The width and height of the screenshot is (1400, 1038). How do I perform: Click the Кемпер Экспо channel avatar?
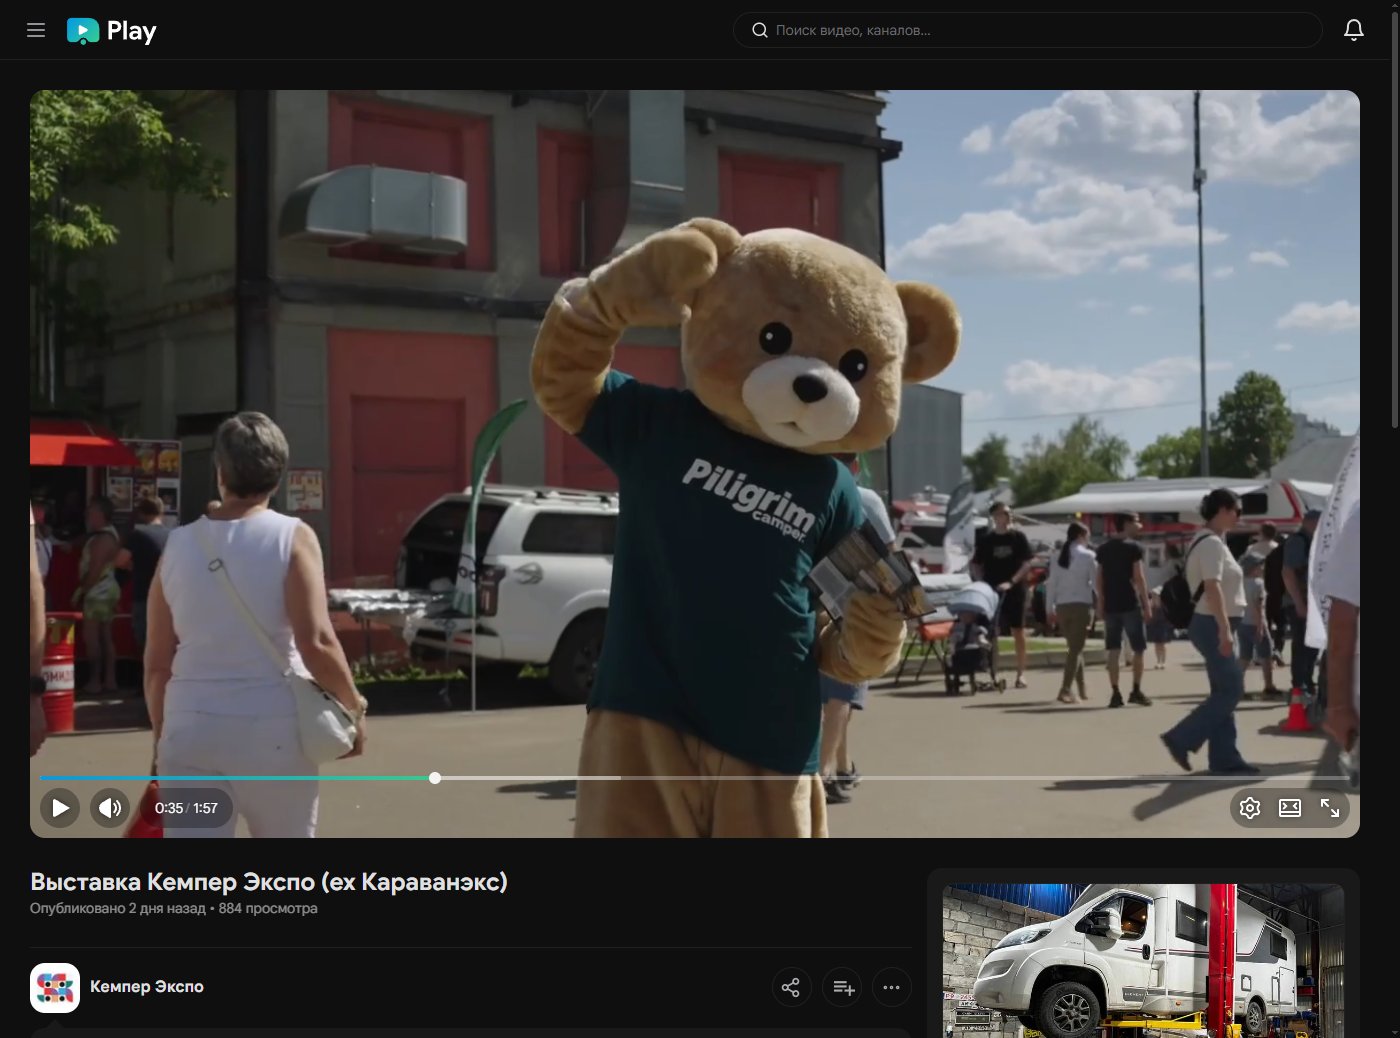55,988
